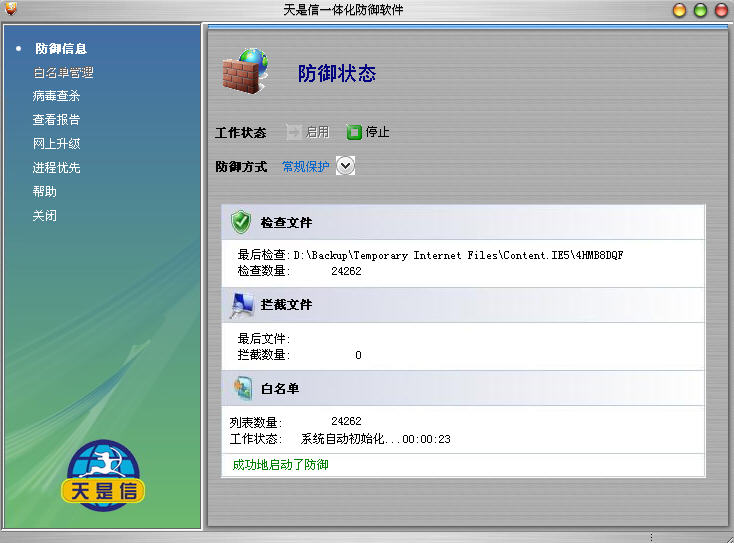Click the last checked path D:\Backup\Temporary Internet Files

458,255
